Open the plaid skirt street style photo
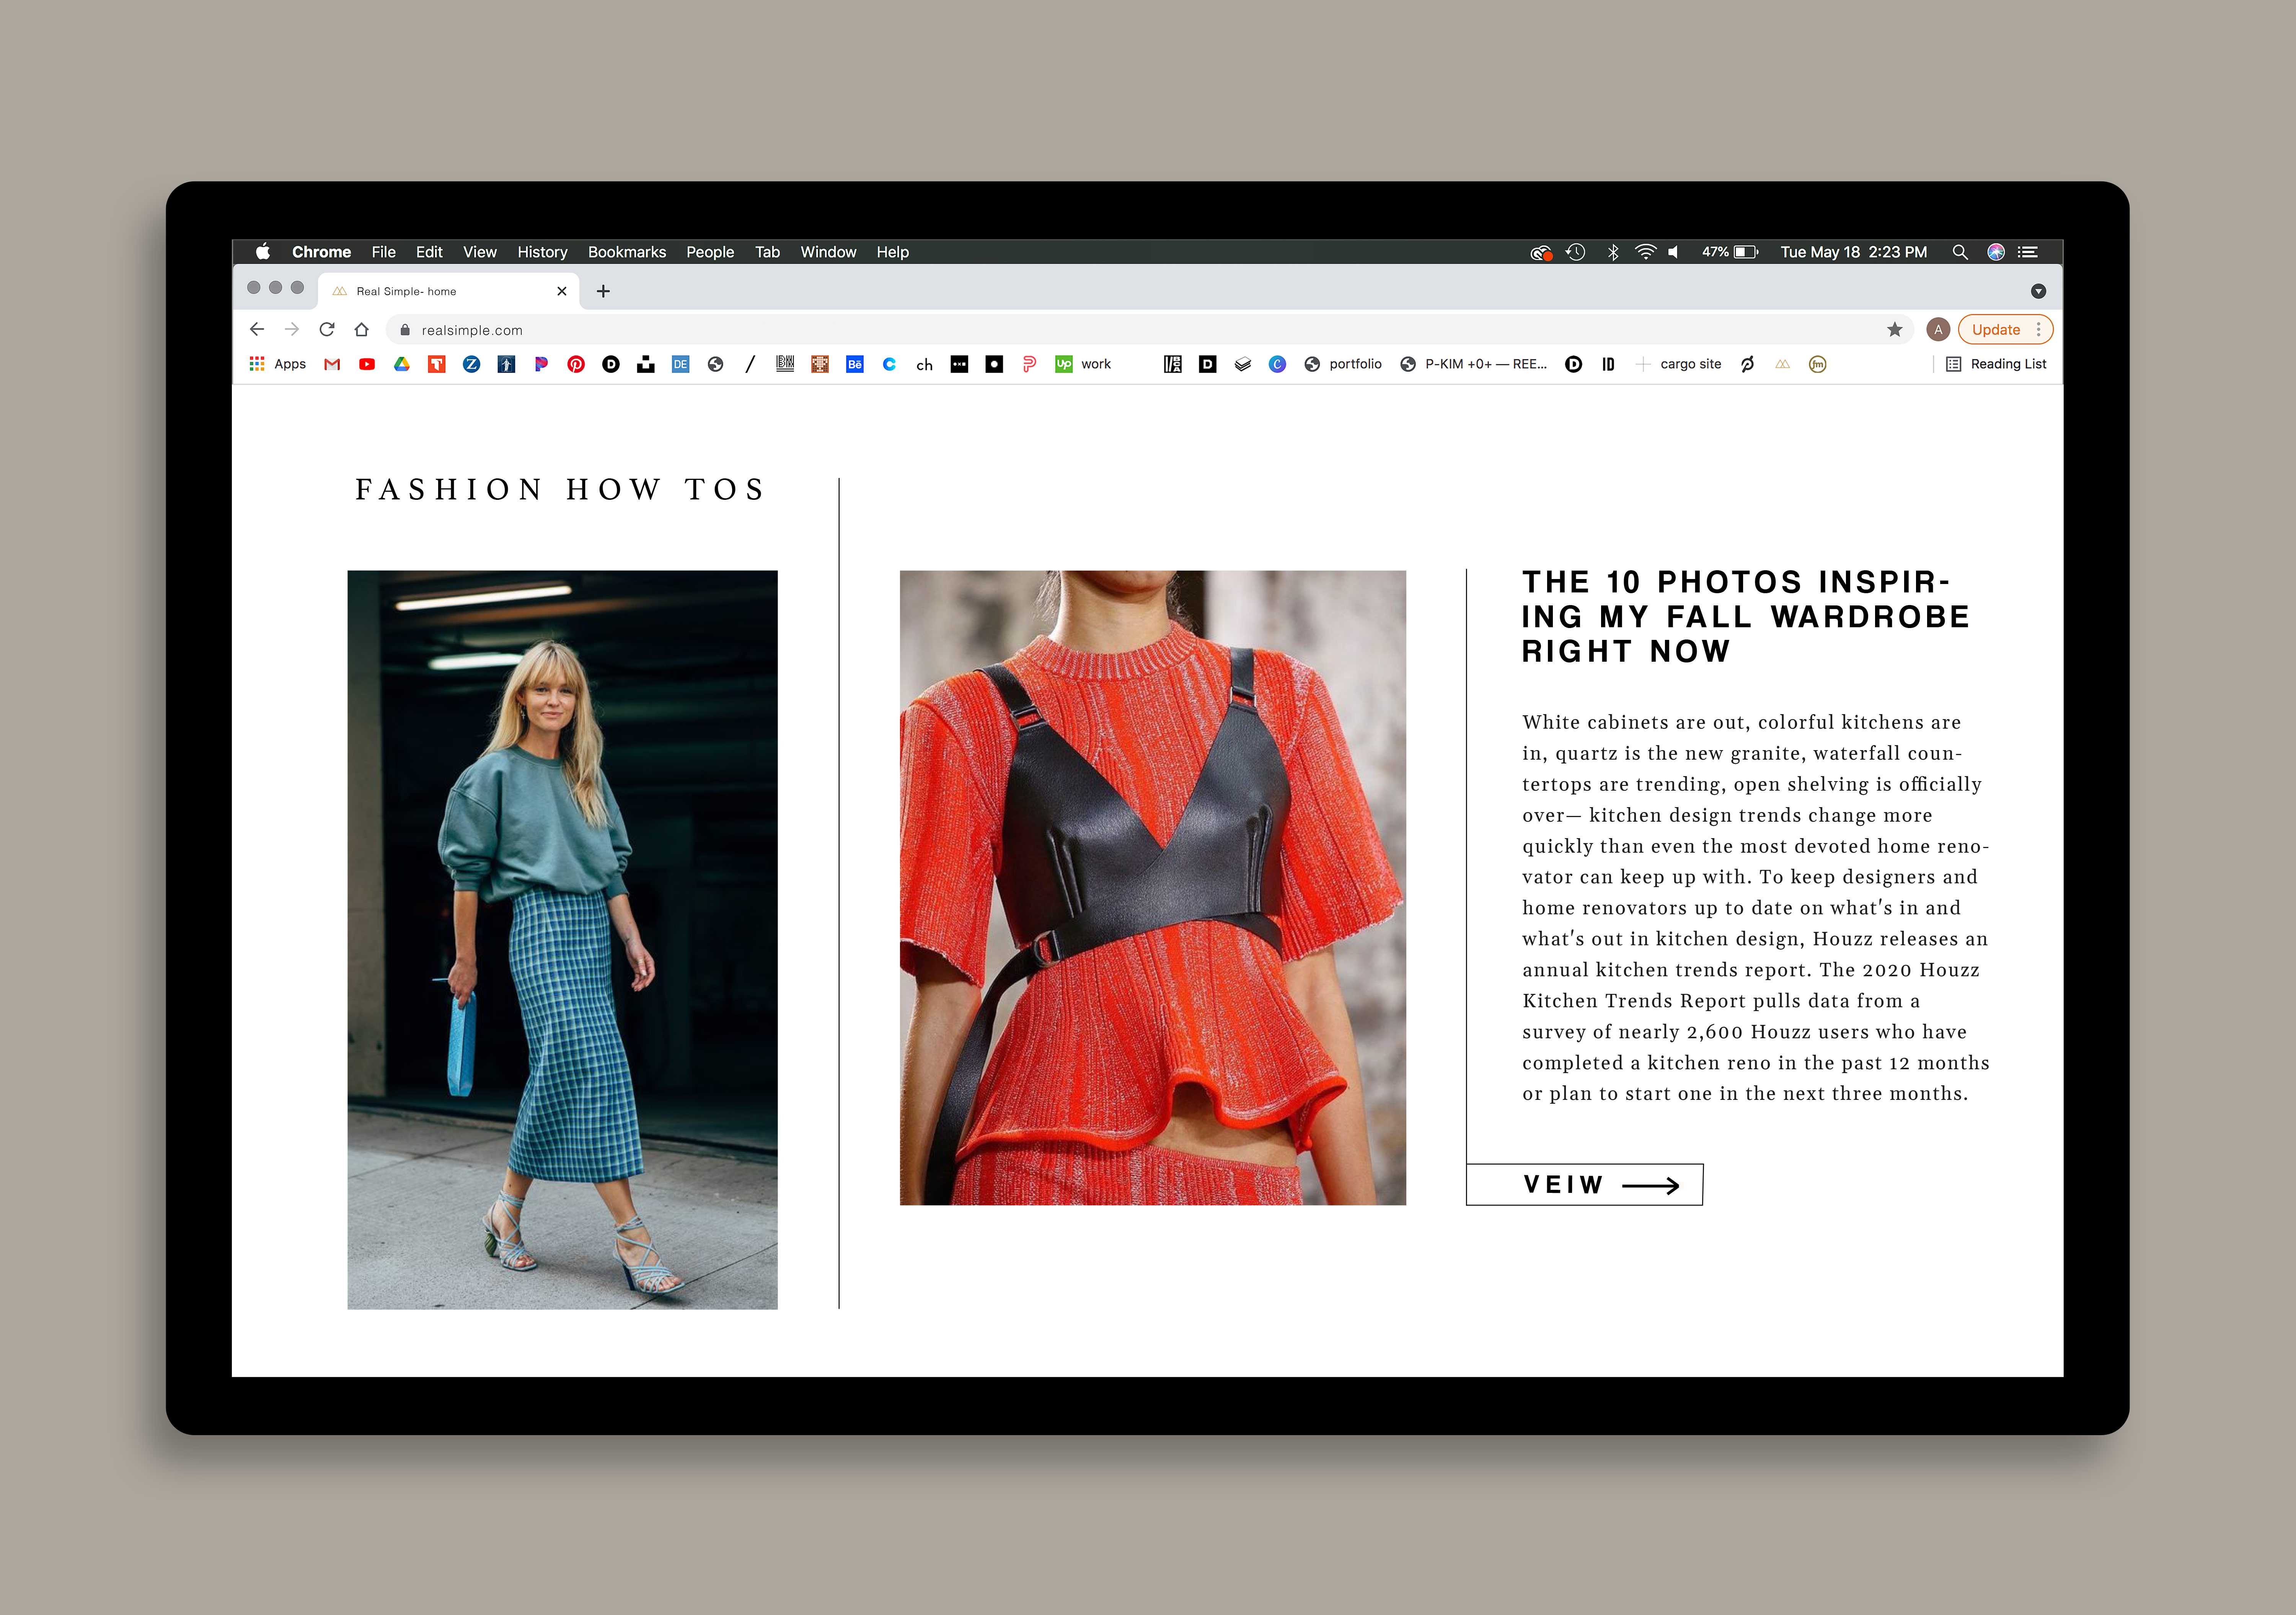This screenshot has width=2296, height=1615. coord(562,940)
